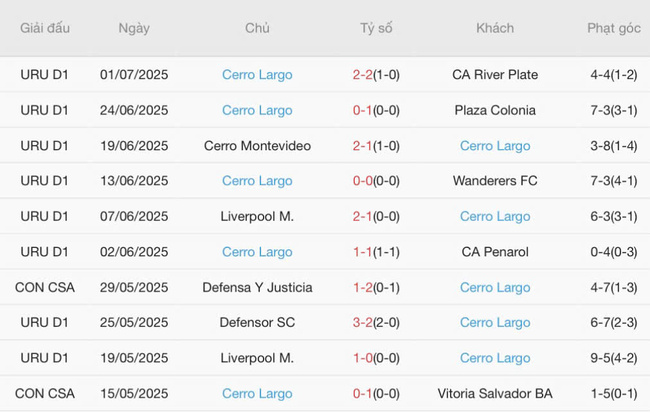The image size is (650, 413).
Task: Click the Phạt góc column header
Action: pyautogui.click(x=613, y=28)
